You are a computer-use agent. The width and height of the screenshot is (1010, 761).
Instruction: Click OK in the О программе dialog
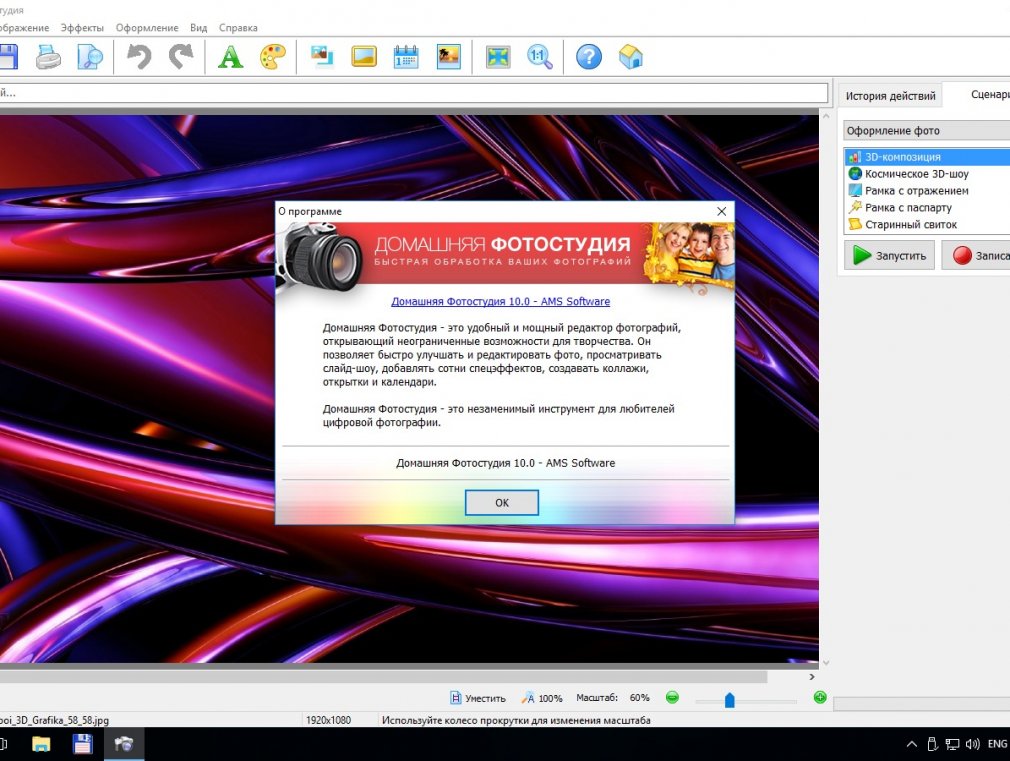pos(502,503)
